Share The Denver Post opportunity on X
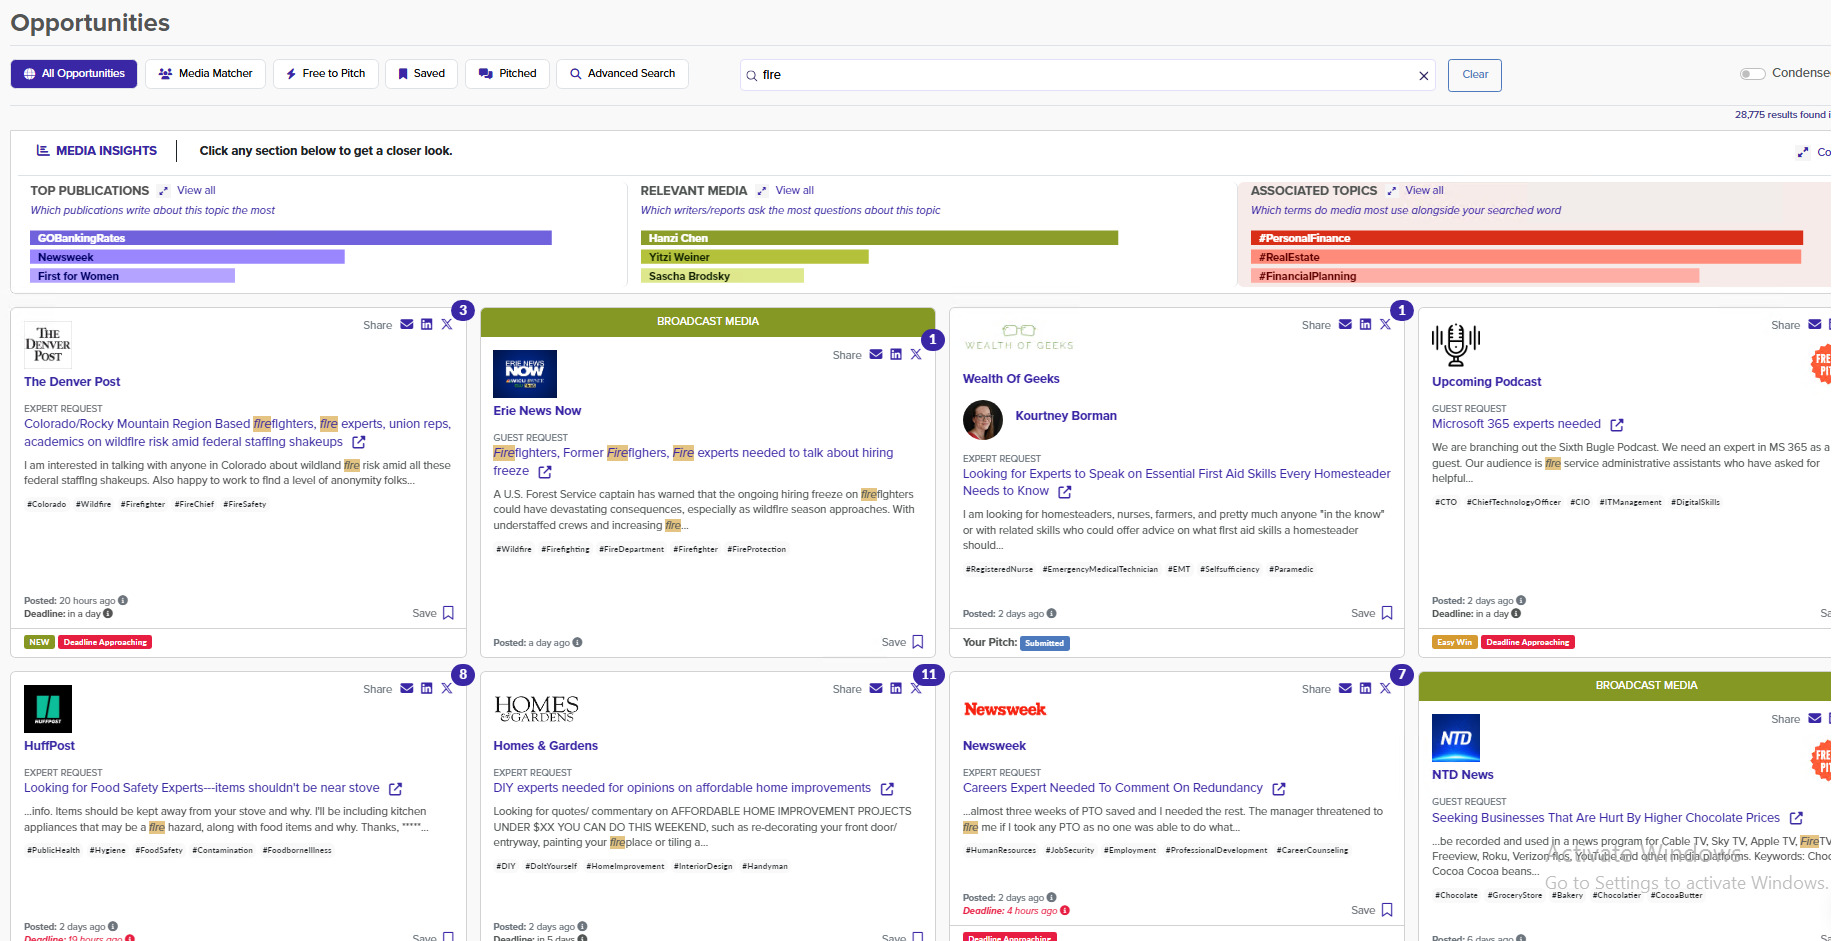The image size is (1833, 941). point(447,325)
